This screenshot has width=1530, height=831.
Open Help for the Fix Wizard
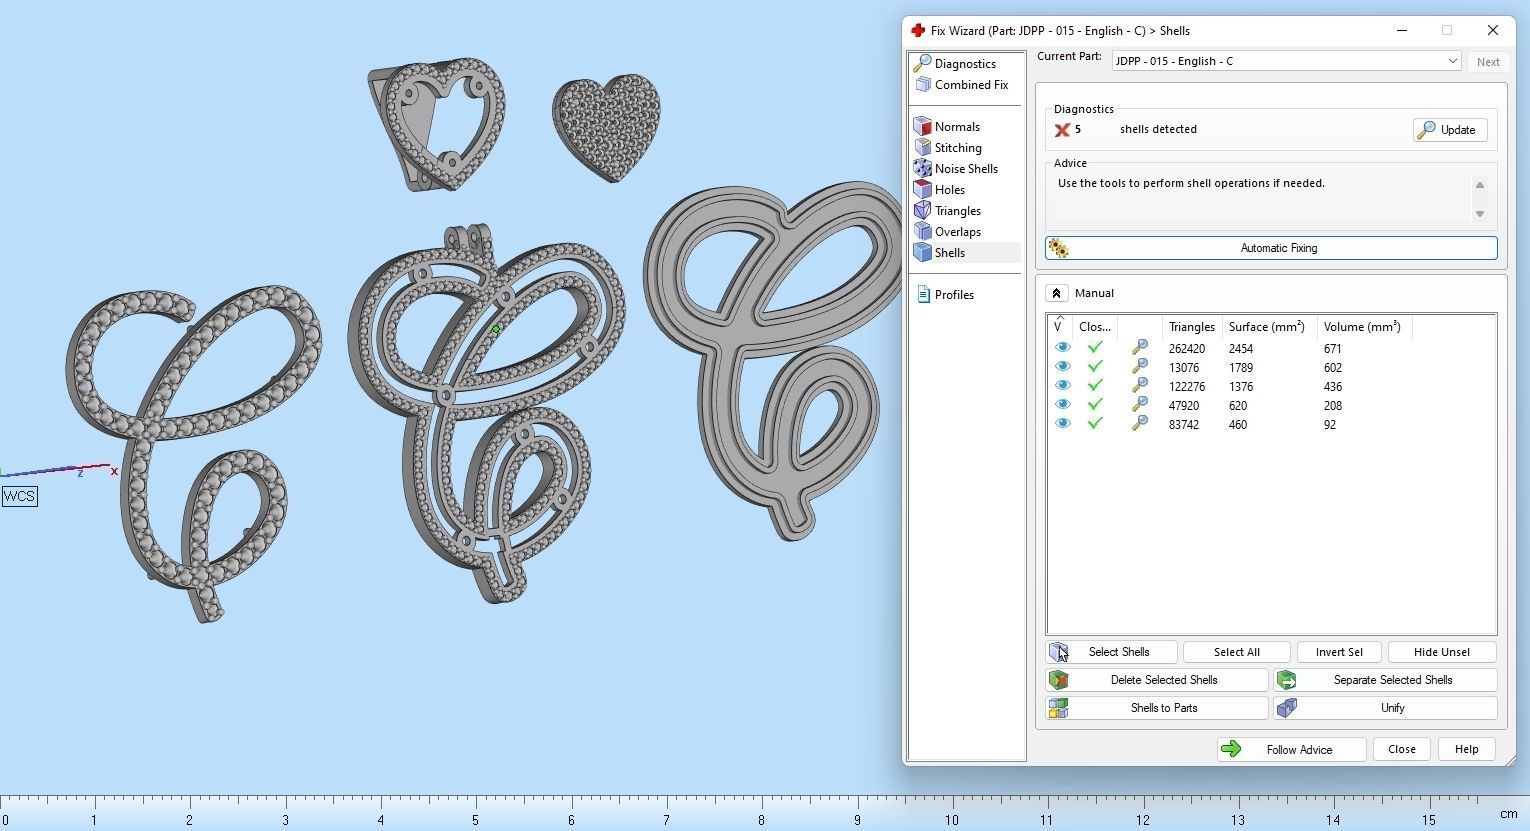[x=1466, y=749]
